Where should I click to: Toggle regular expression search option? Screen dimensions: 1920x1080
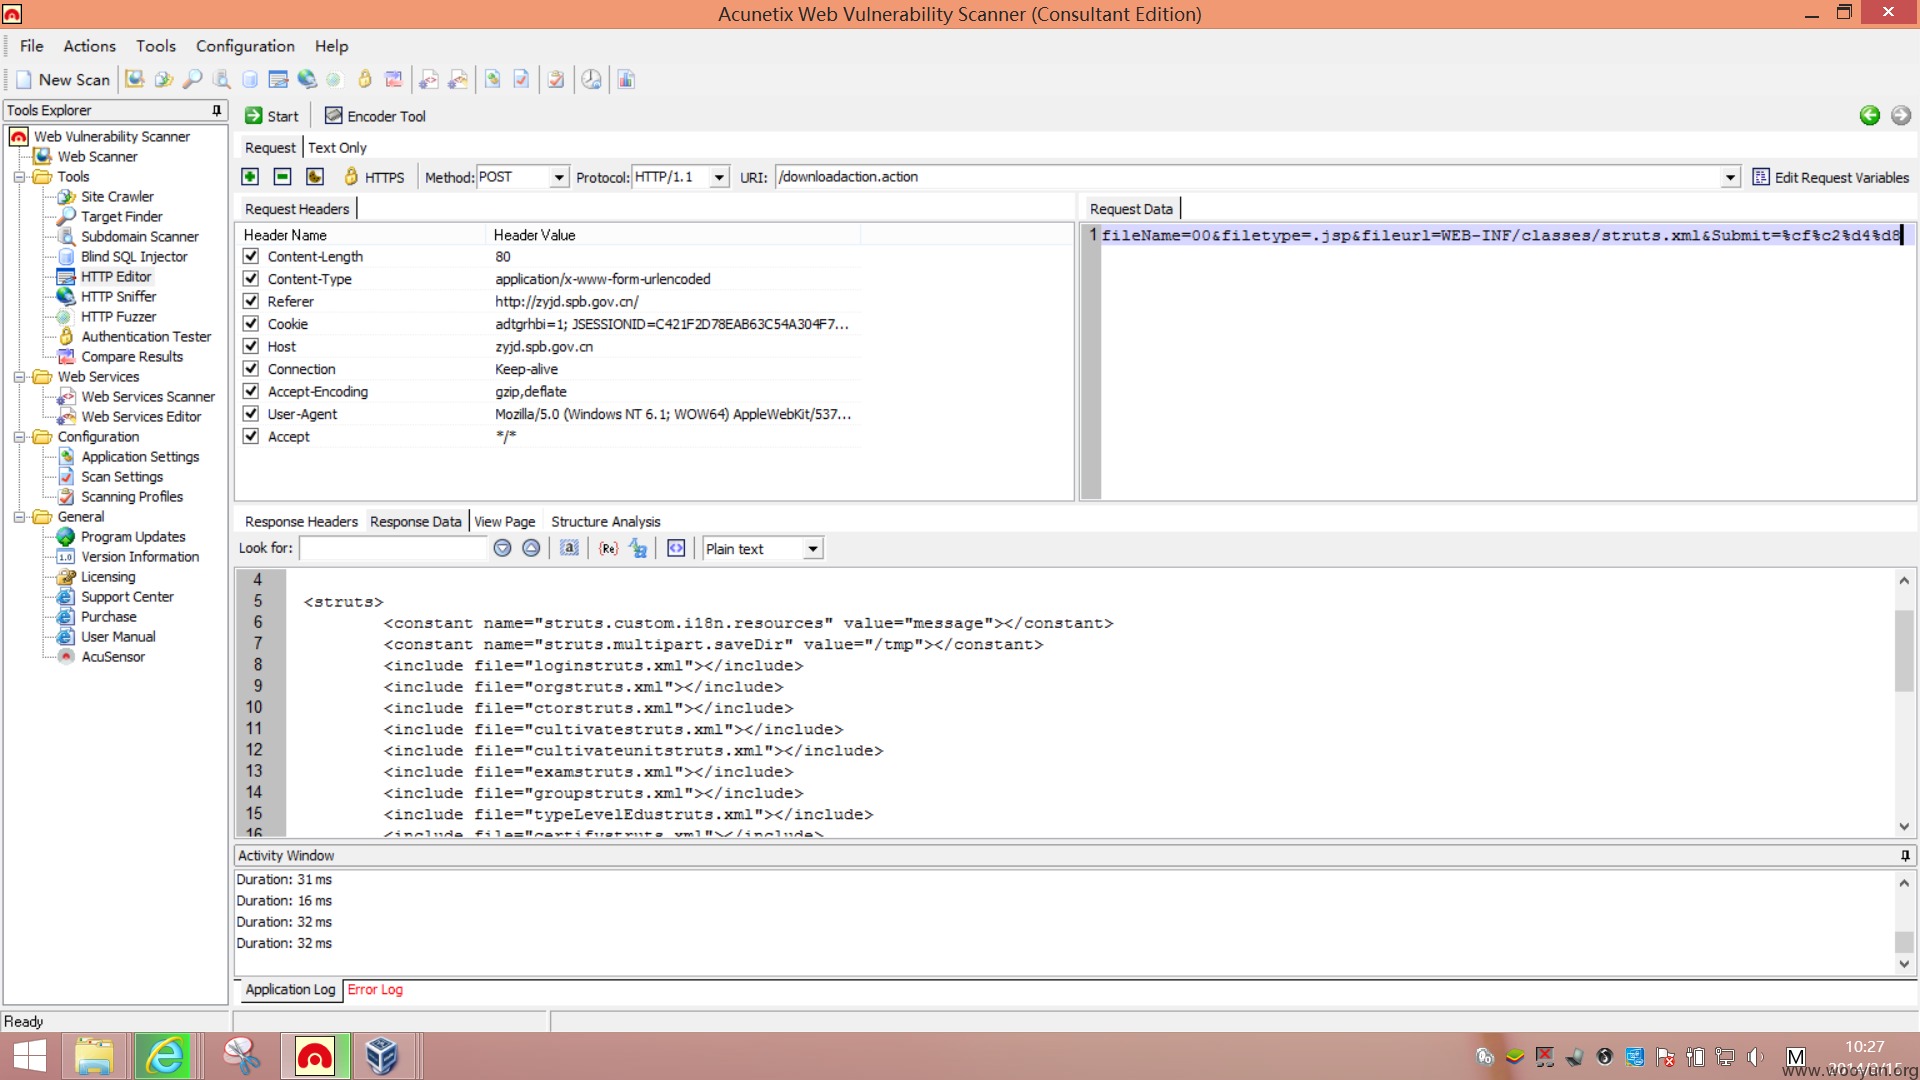[x=608, y=548]
